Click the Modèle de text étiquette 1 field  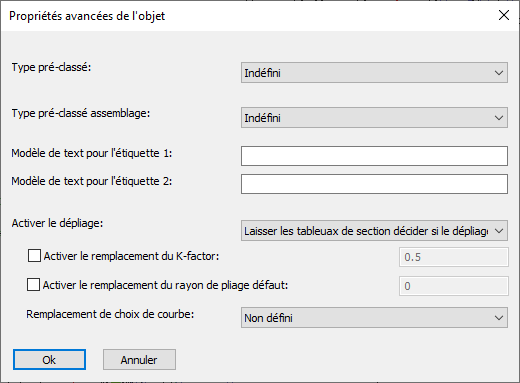[x=374, y=156]
